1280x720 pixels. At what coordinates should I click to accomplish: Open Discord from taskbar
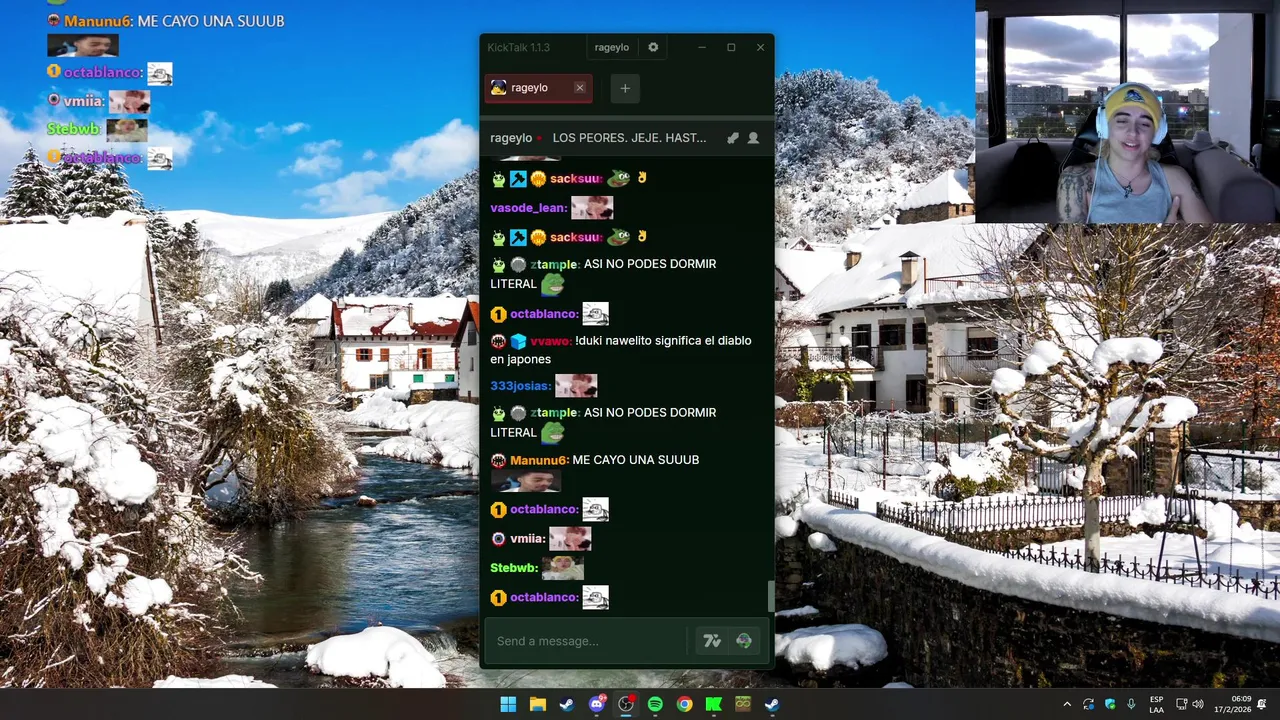[x=597, y=704]
